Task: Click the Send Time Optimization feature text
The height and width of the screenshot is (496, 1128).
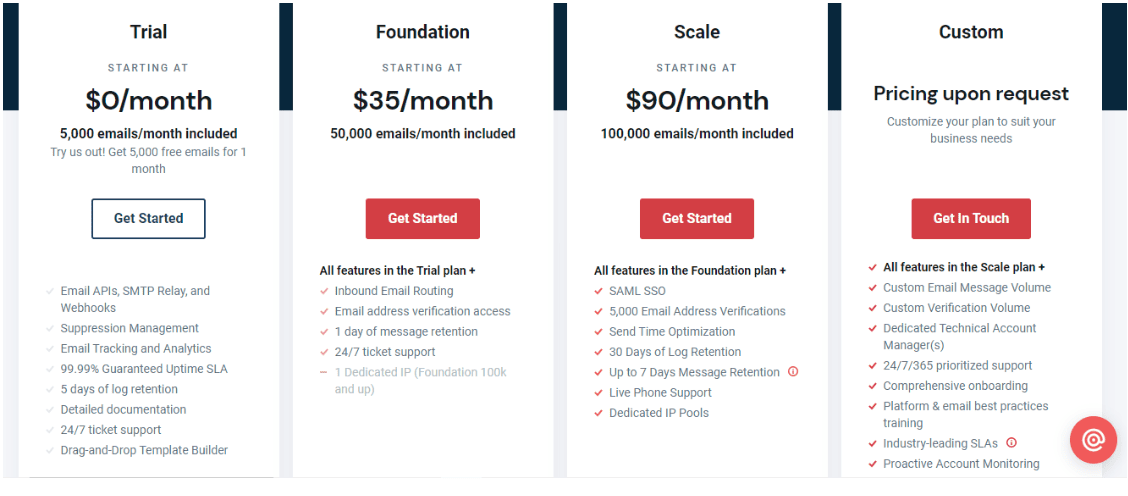Action: click(x=672, y=332)
